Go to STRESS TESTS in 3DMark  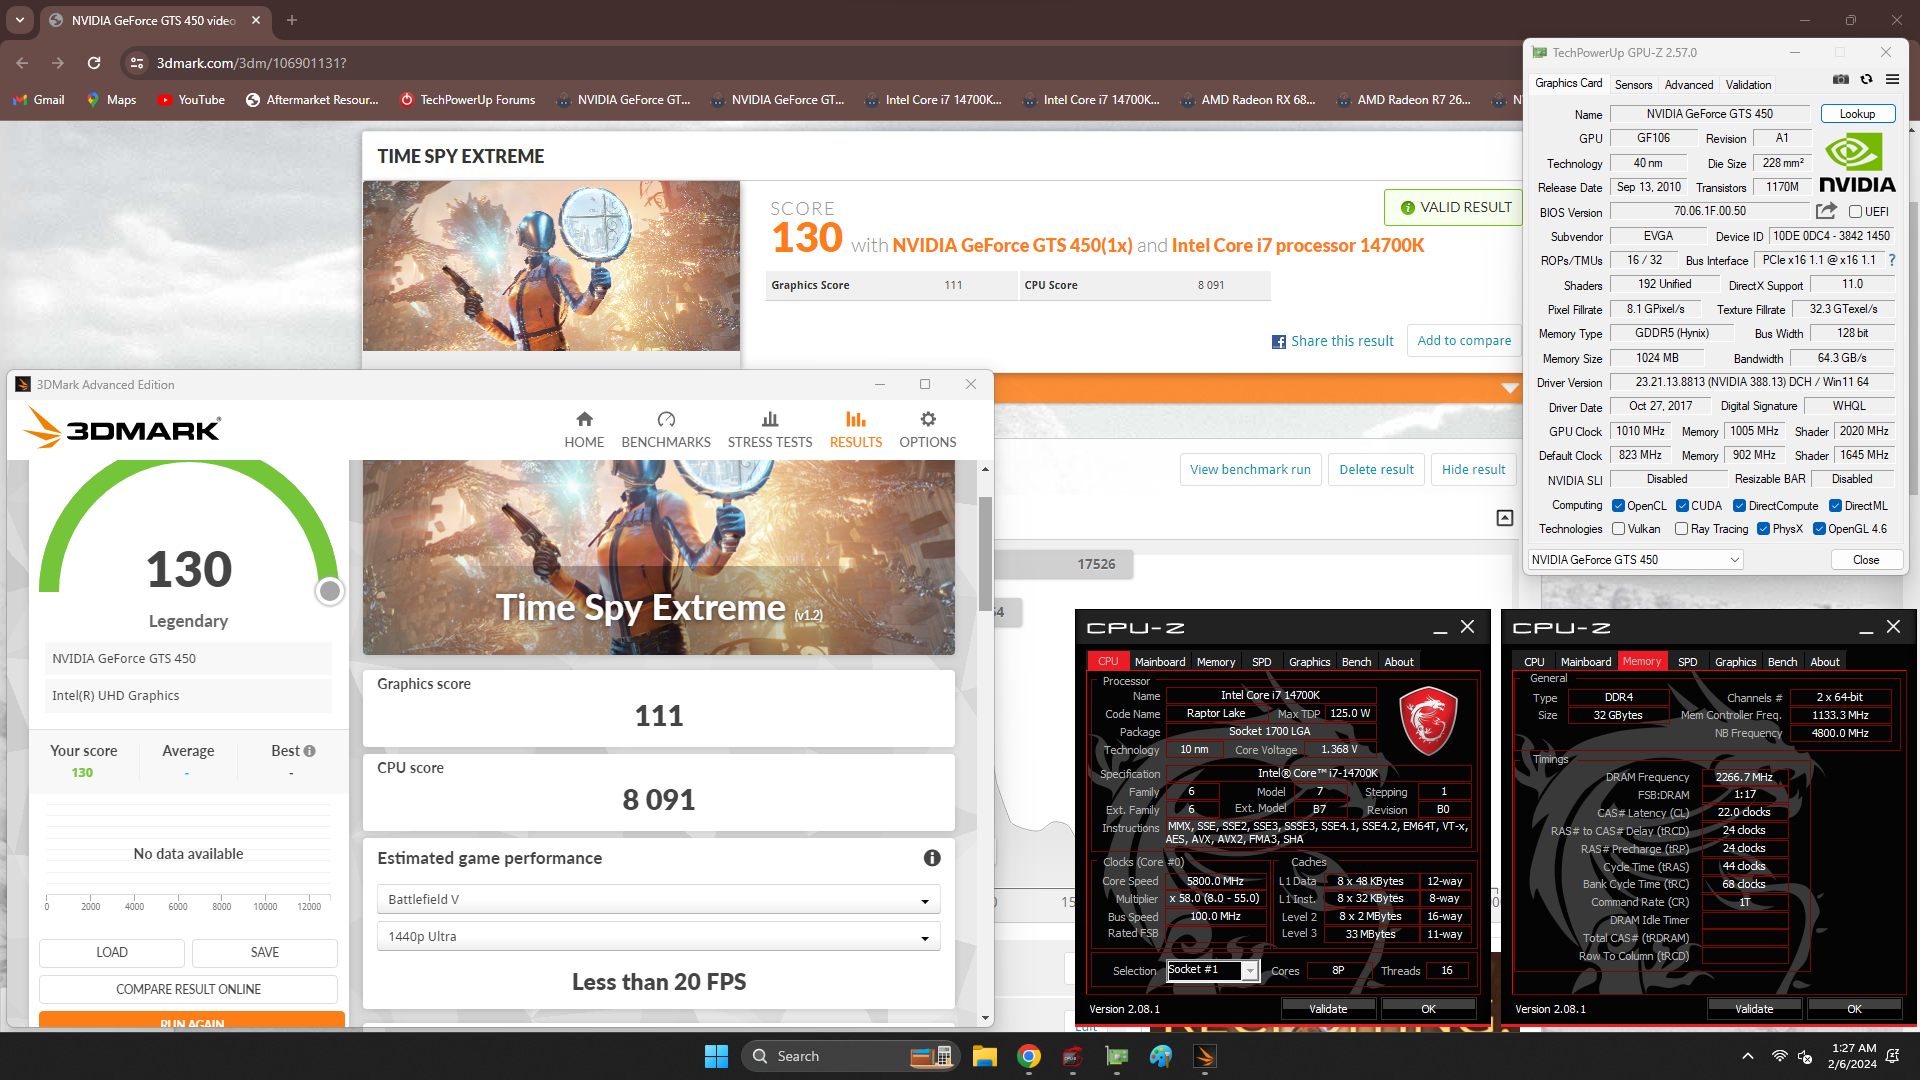click(770, 430)
